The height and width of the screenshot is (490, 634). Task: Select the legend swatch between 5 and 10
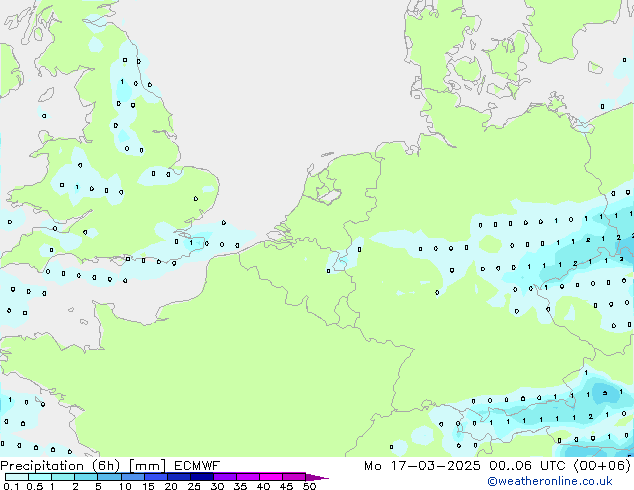click(109, 477)
